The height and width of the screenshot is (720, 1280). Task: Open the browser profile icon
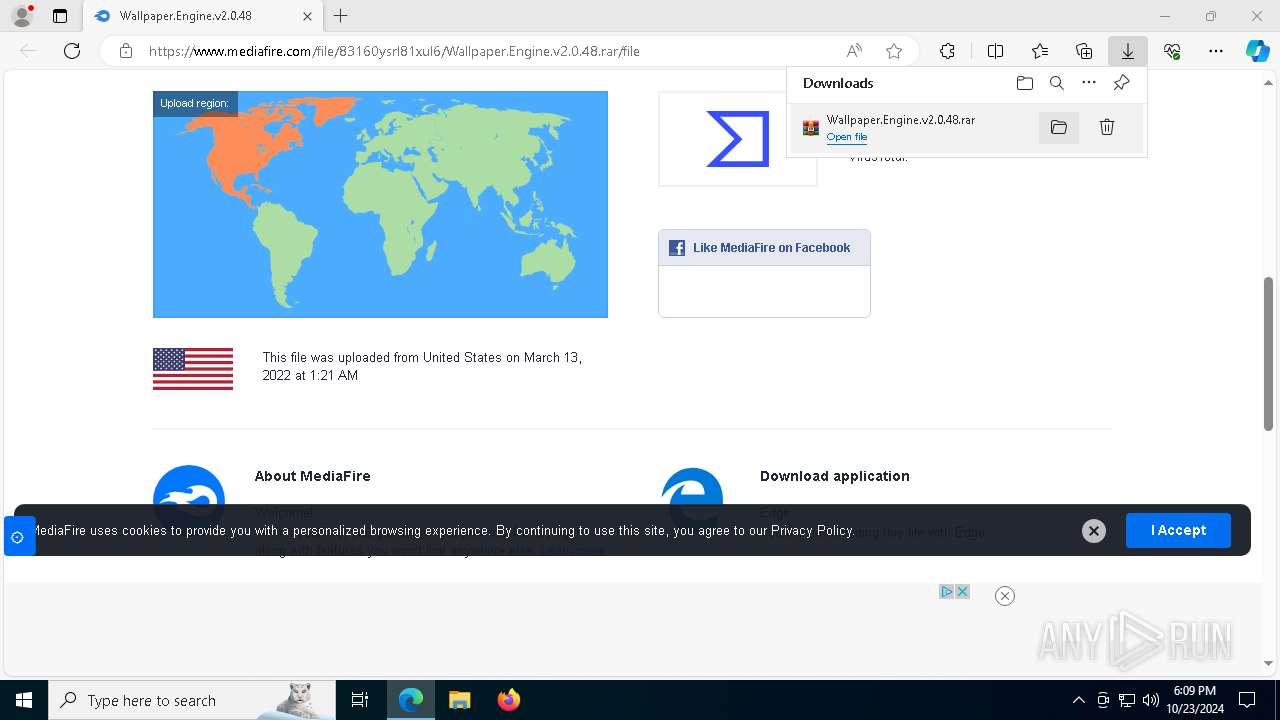click(21, 16)
